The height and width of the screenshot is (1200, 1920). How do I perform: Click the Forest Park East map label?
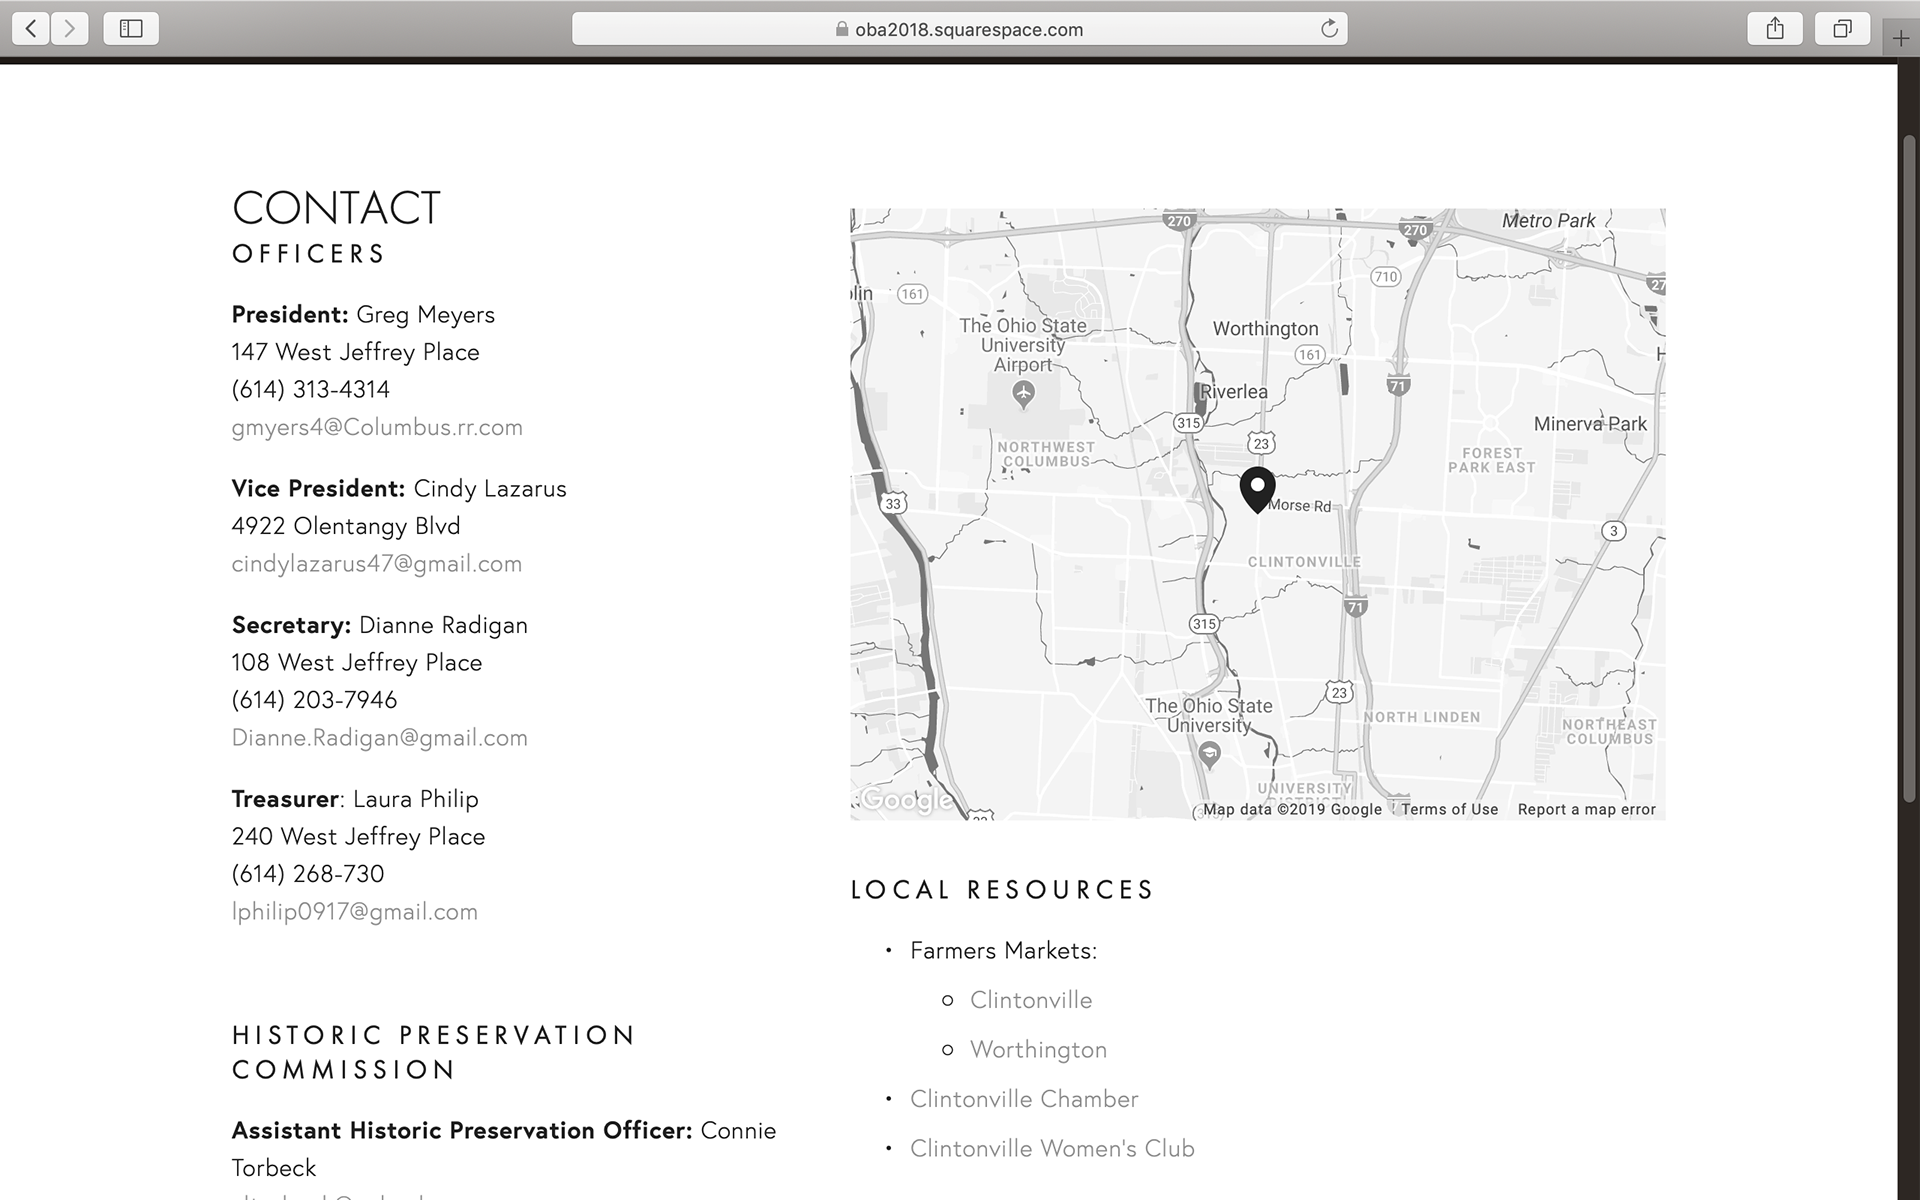[1491, 460]
